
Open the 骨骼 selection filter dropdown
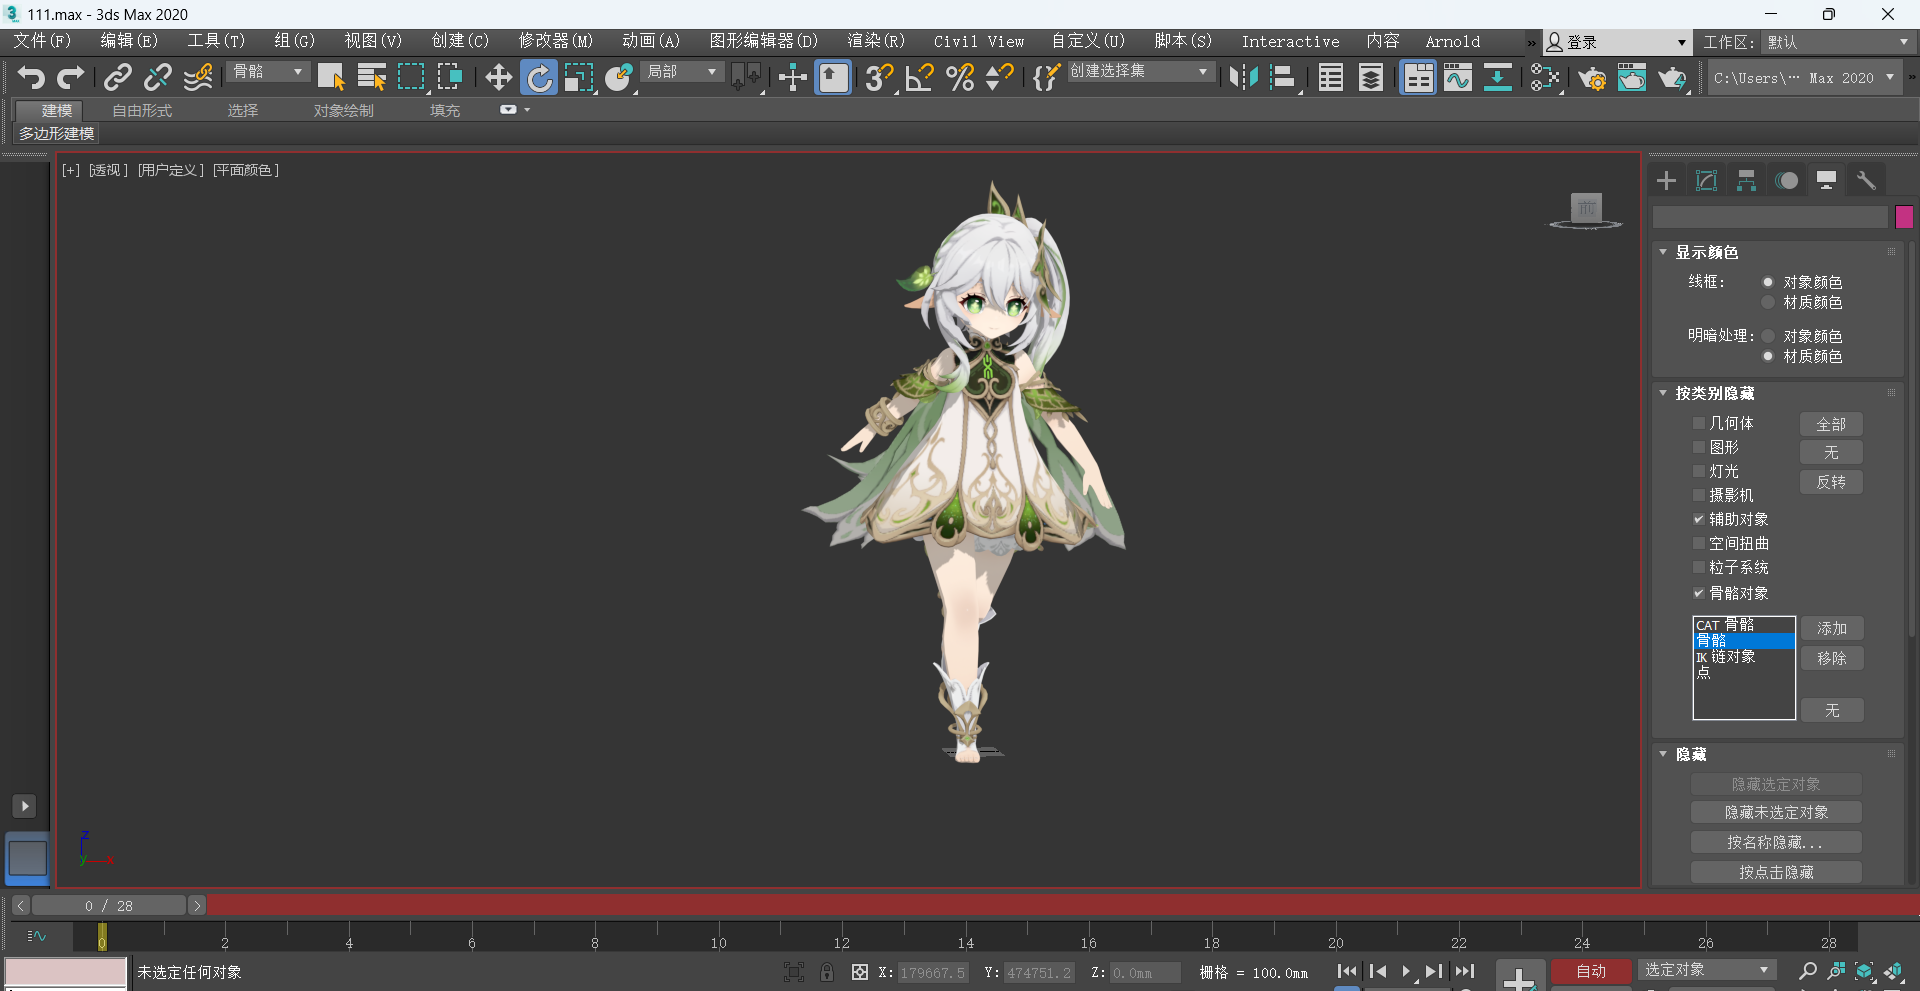point(267,72)
